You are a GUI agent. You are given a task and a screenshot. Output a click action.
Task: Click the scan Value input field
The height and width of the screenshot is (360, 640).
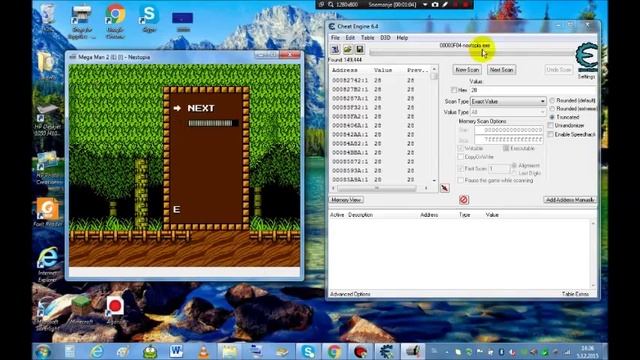[x=532, y=90]
